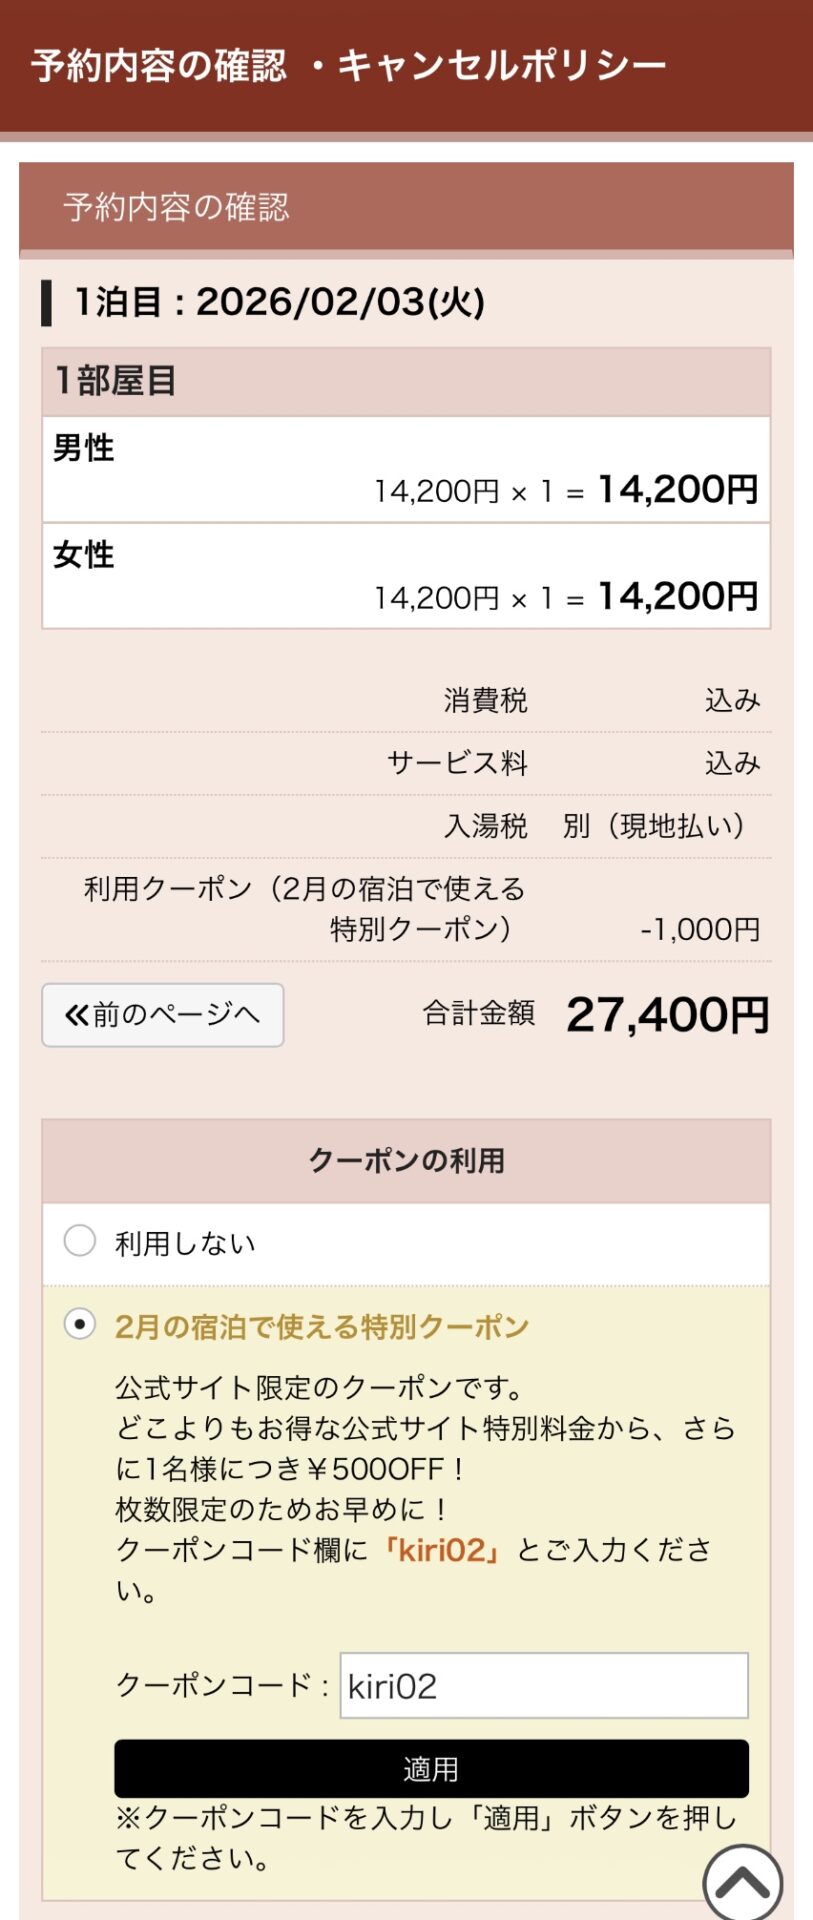Focus the クーポンコード input field

click(x=543, y=1686)
